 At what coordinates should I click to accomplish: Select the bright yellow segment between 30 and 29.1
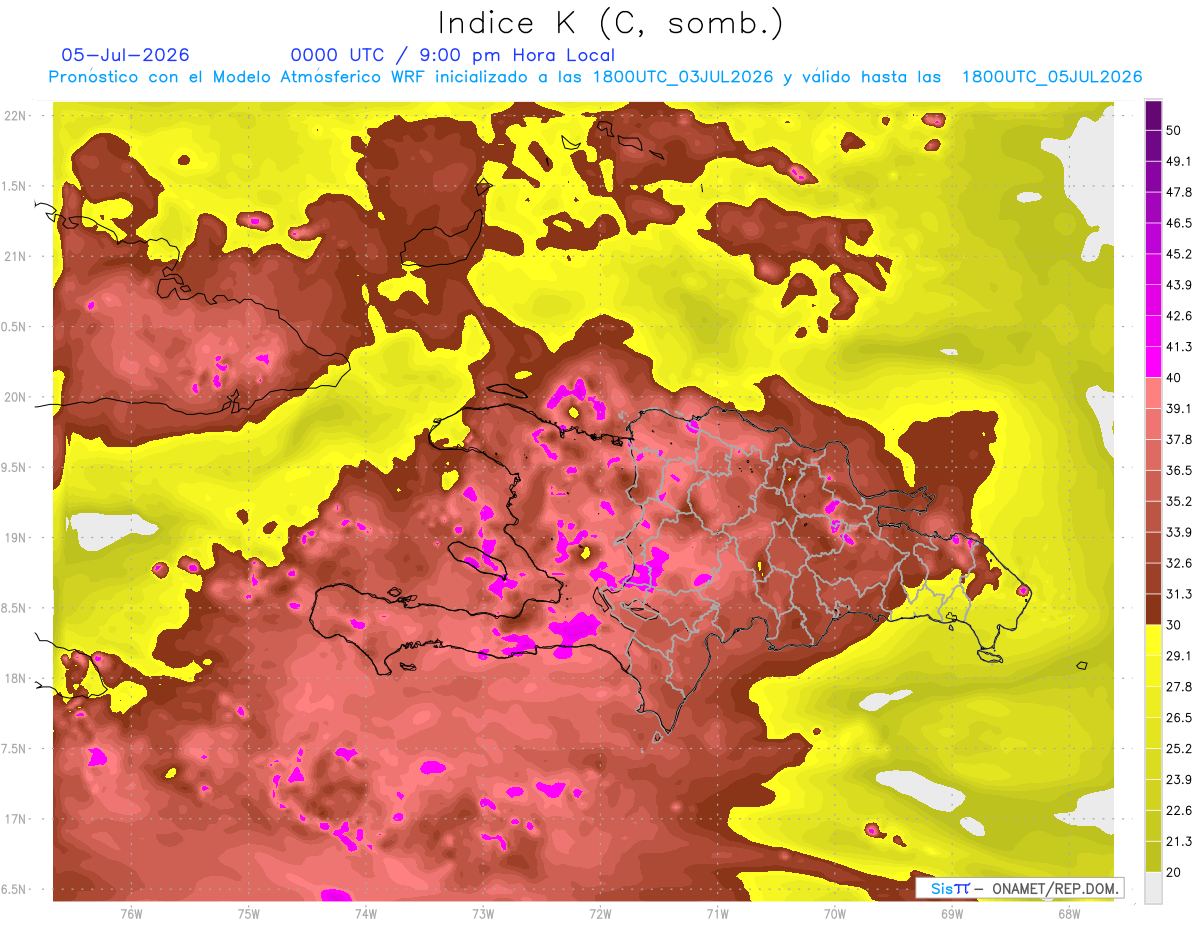click(x=1153, y=641)
